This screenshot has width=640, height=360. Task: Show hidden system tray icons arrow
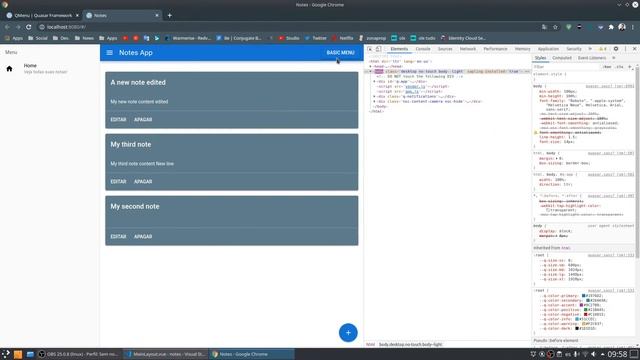tap(602, 354)
